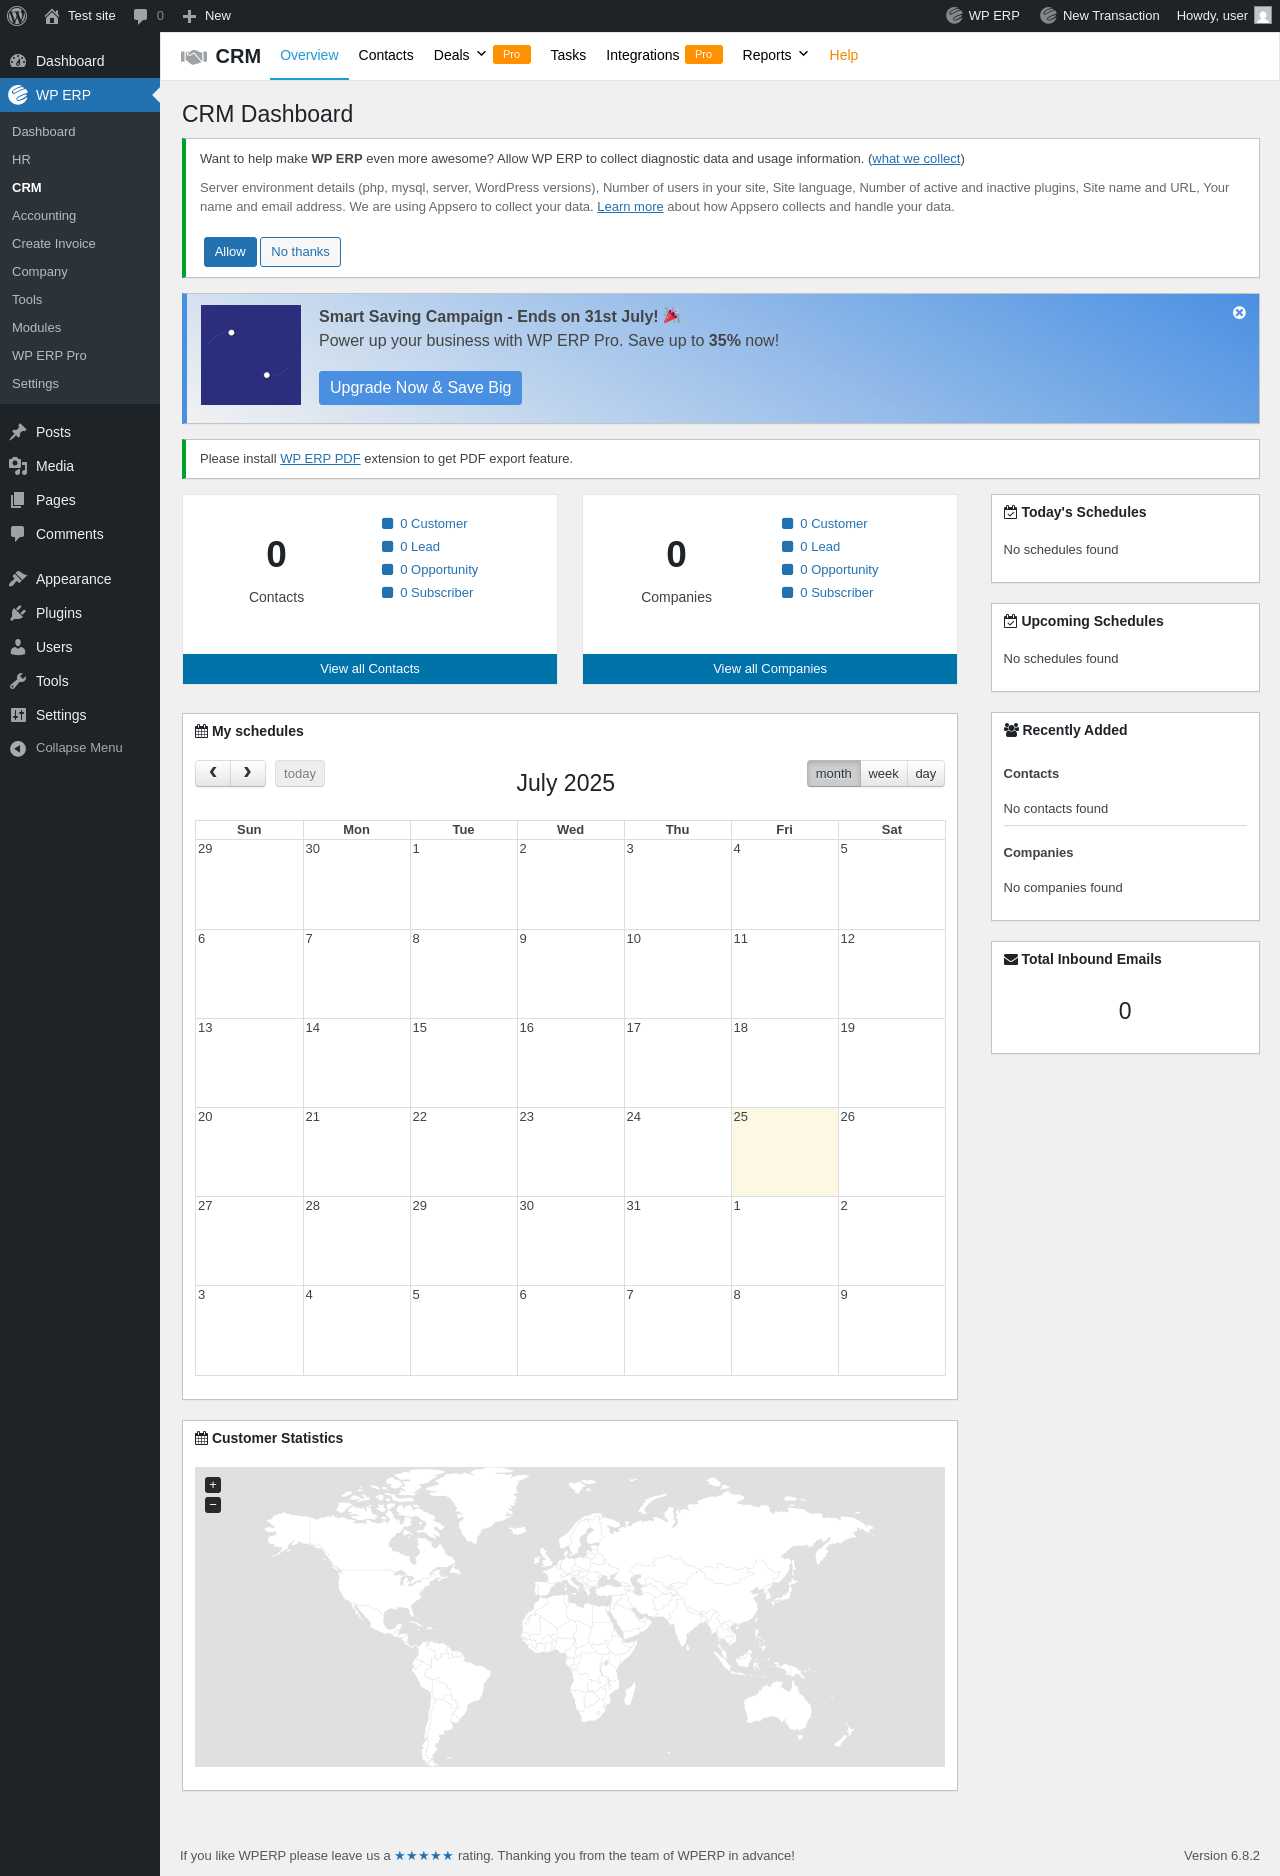Viewport: 1280px width, 1876px height.
Task: Open the Howdy, user account menu
Action: coord(1223,15)
